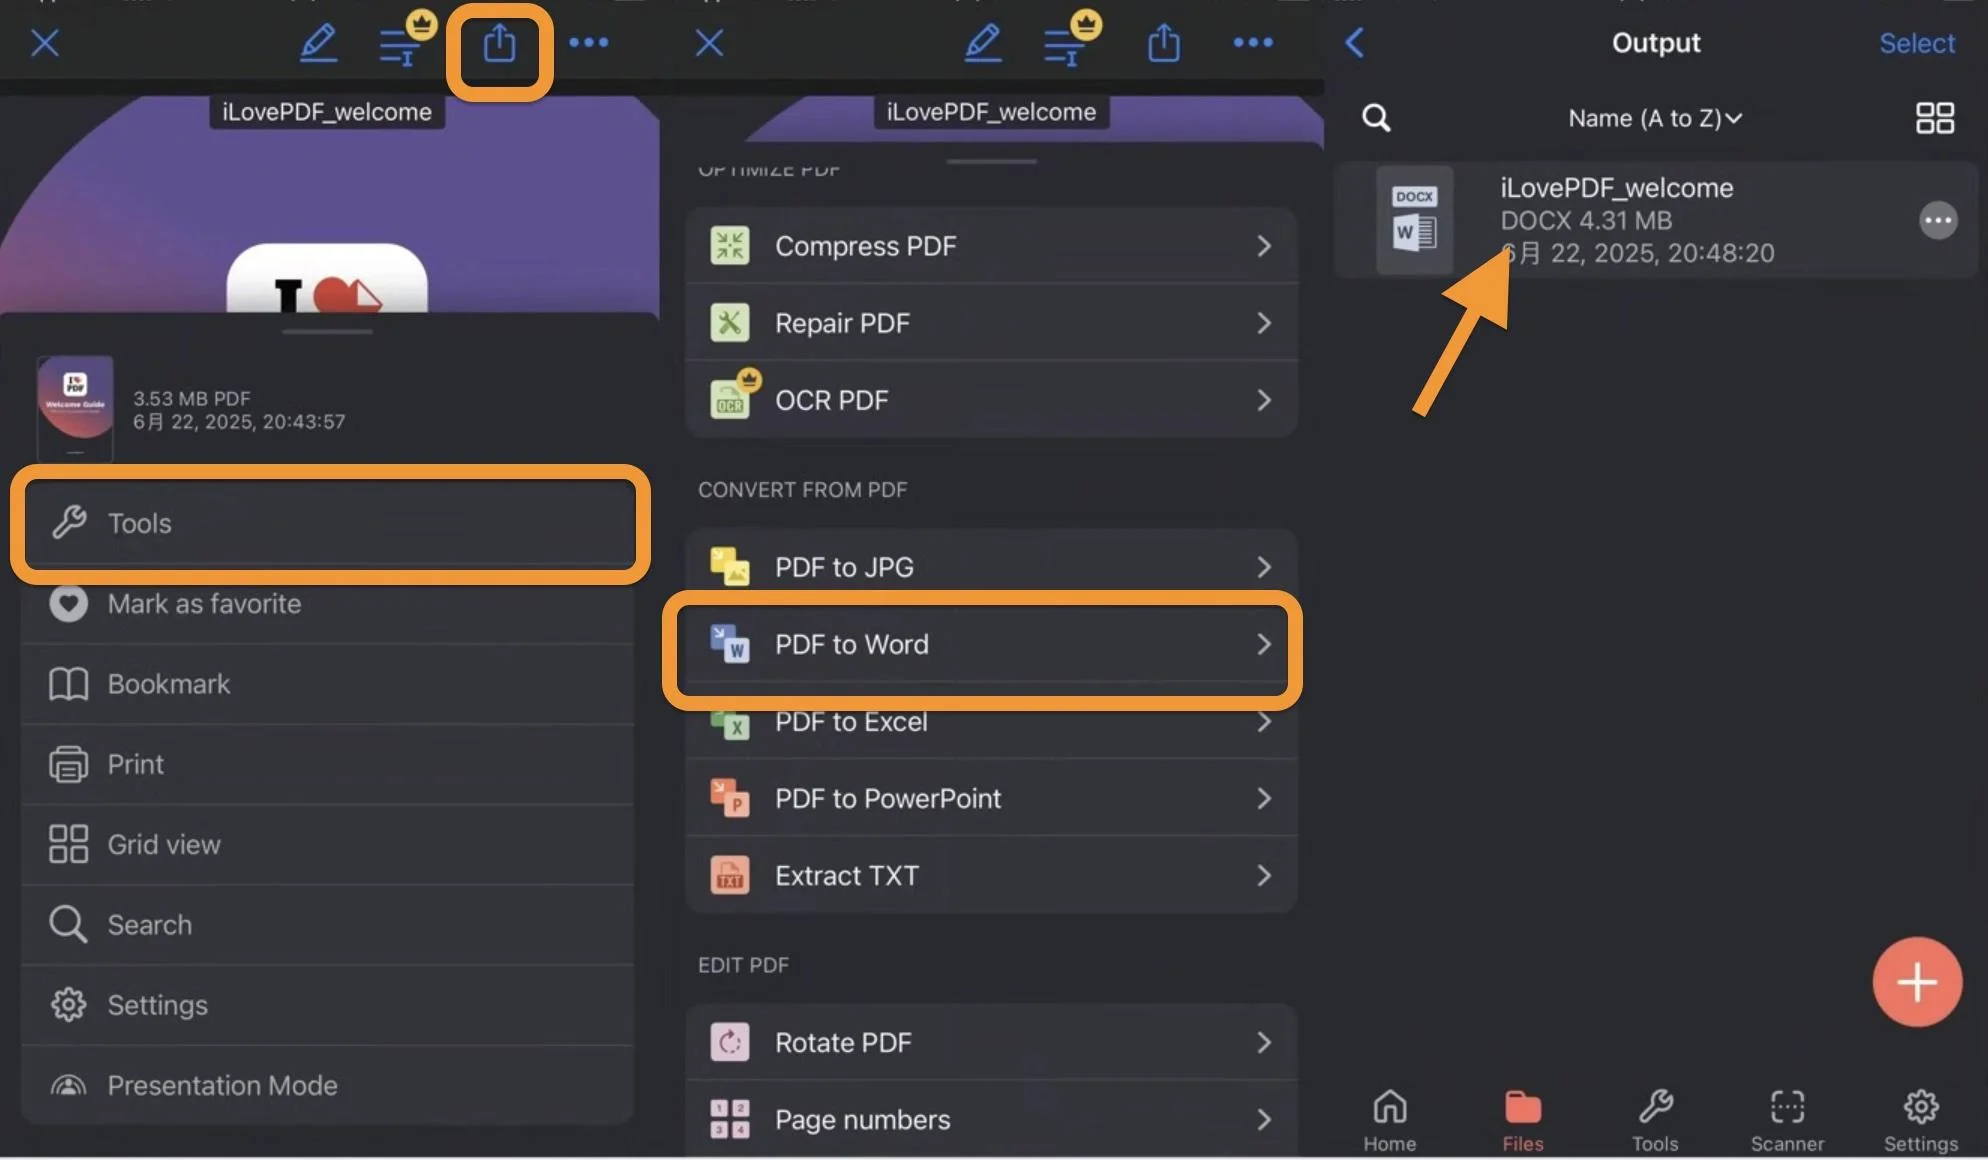Tap the PDF to Word icon

730,644
